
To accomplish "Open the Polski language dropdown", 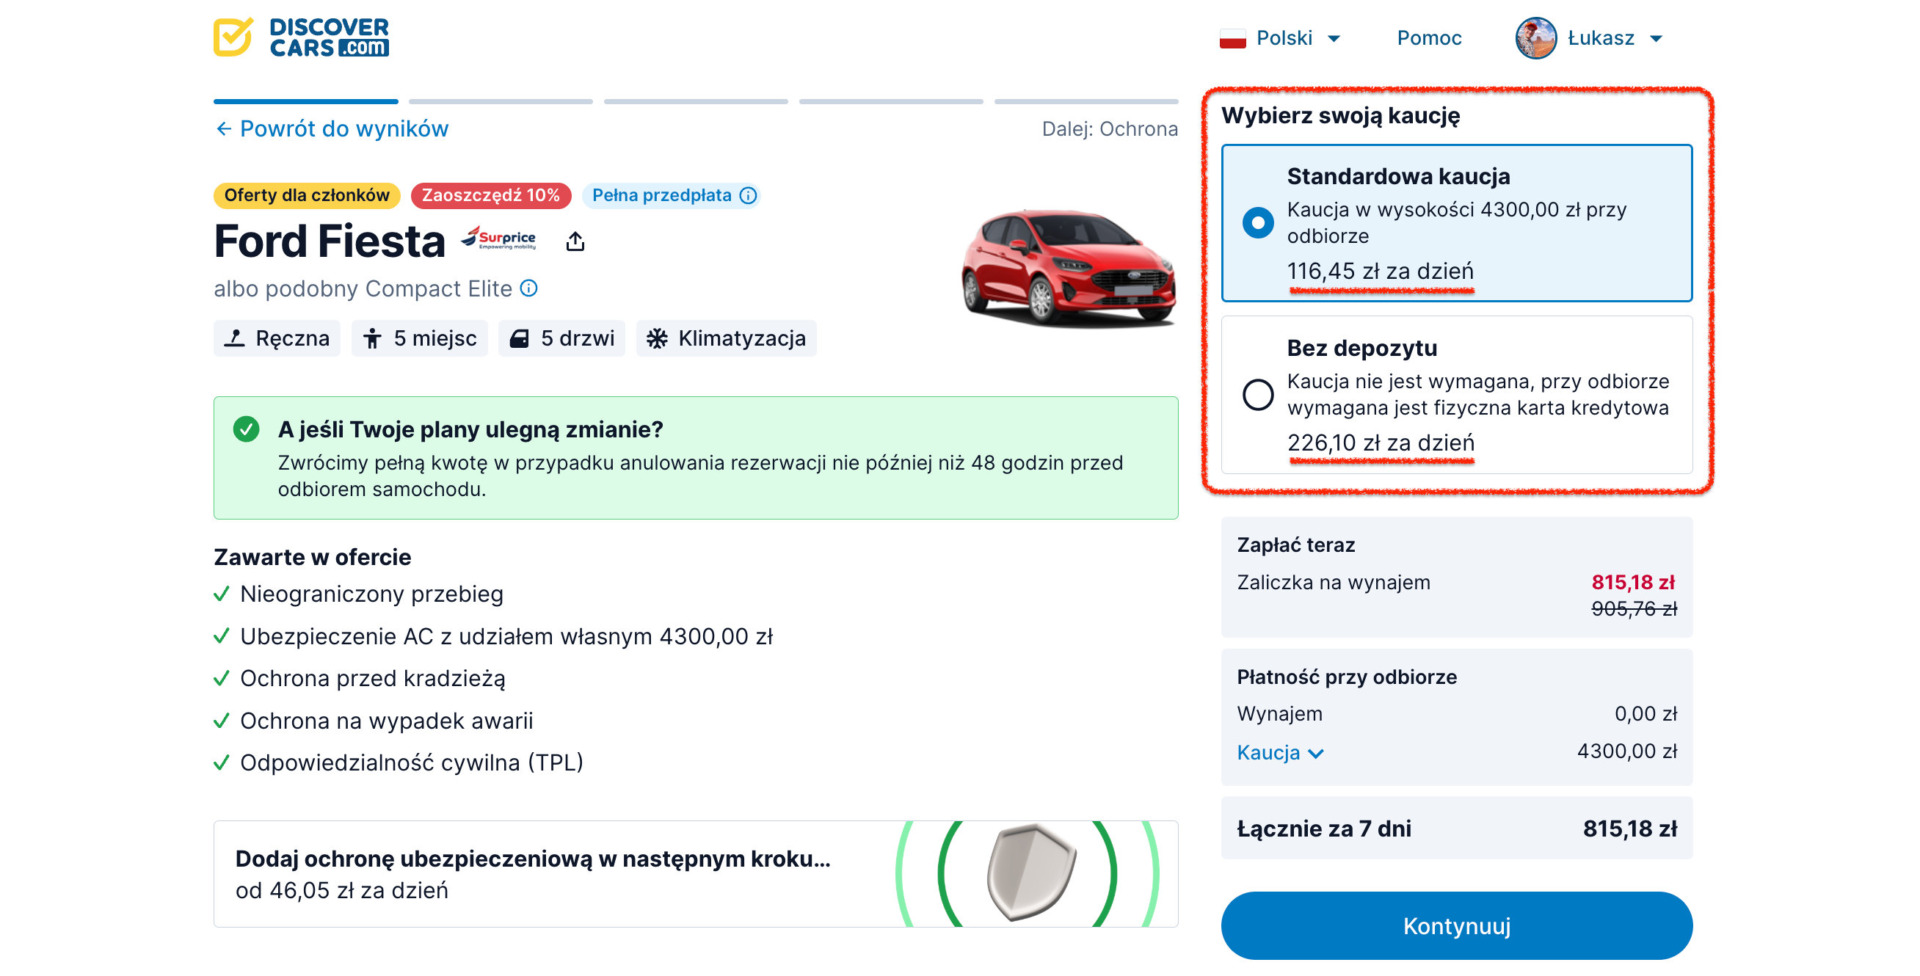I will 1280,38.
